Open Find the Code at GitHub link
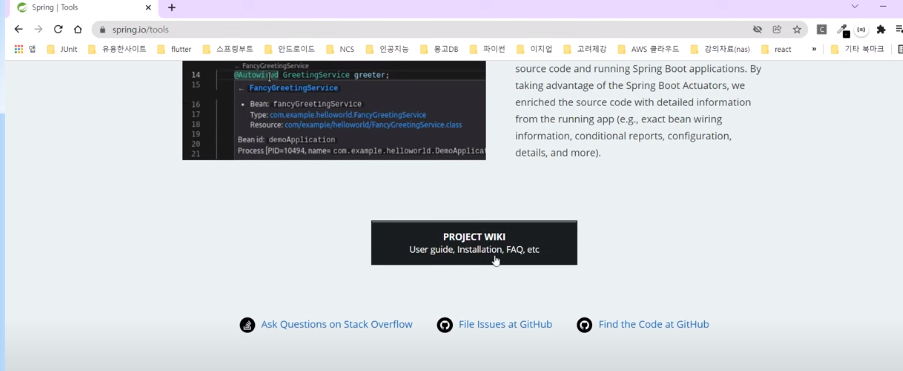Image resolution: width=903 pixels, height=371 pixels. click(654, 324)
